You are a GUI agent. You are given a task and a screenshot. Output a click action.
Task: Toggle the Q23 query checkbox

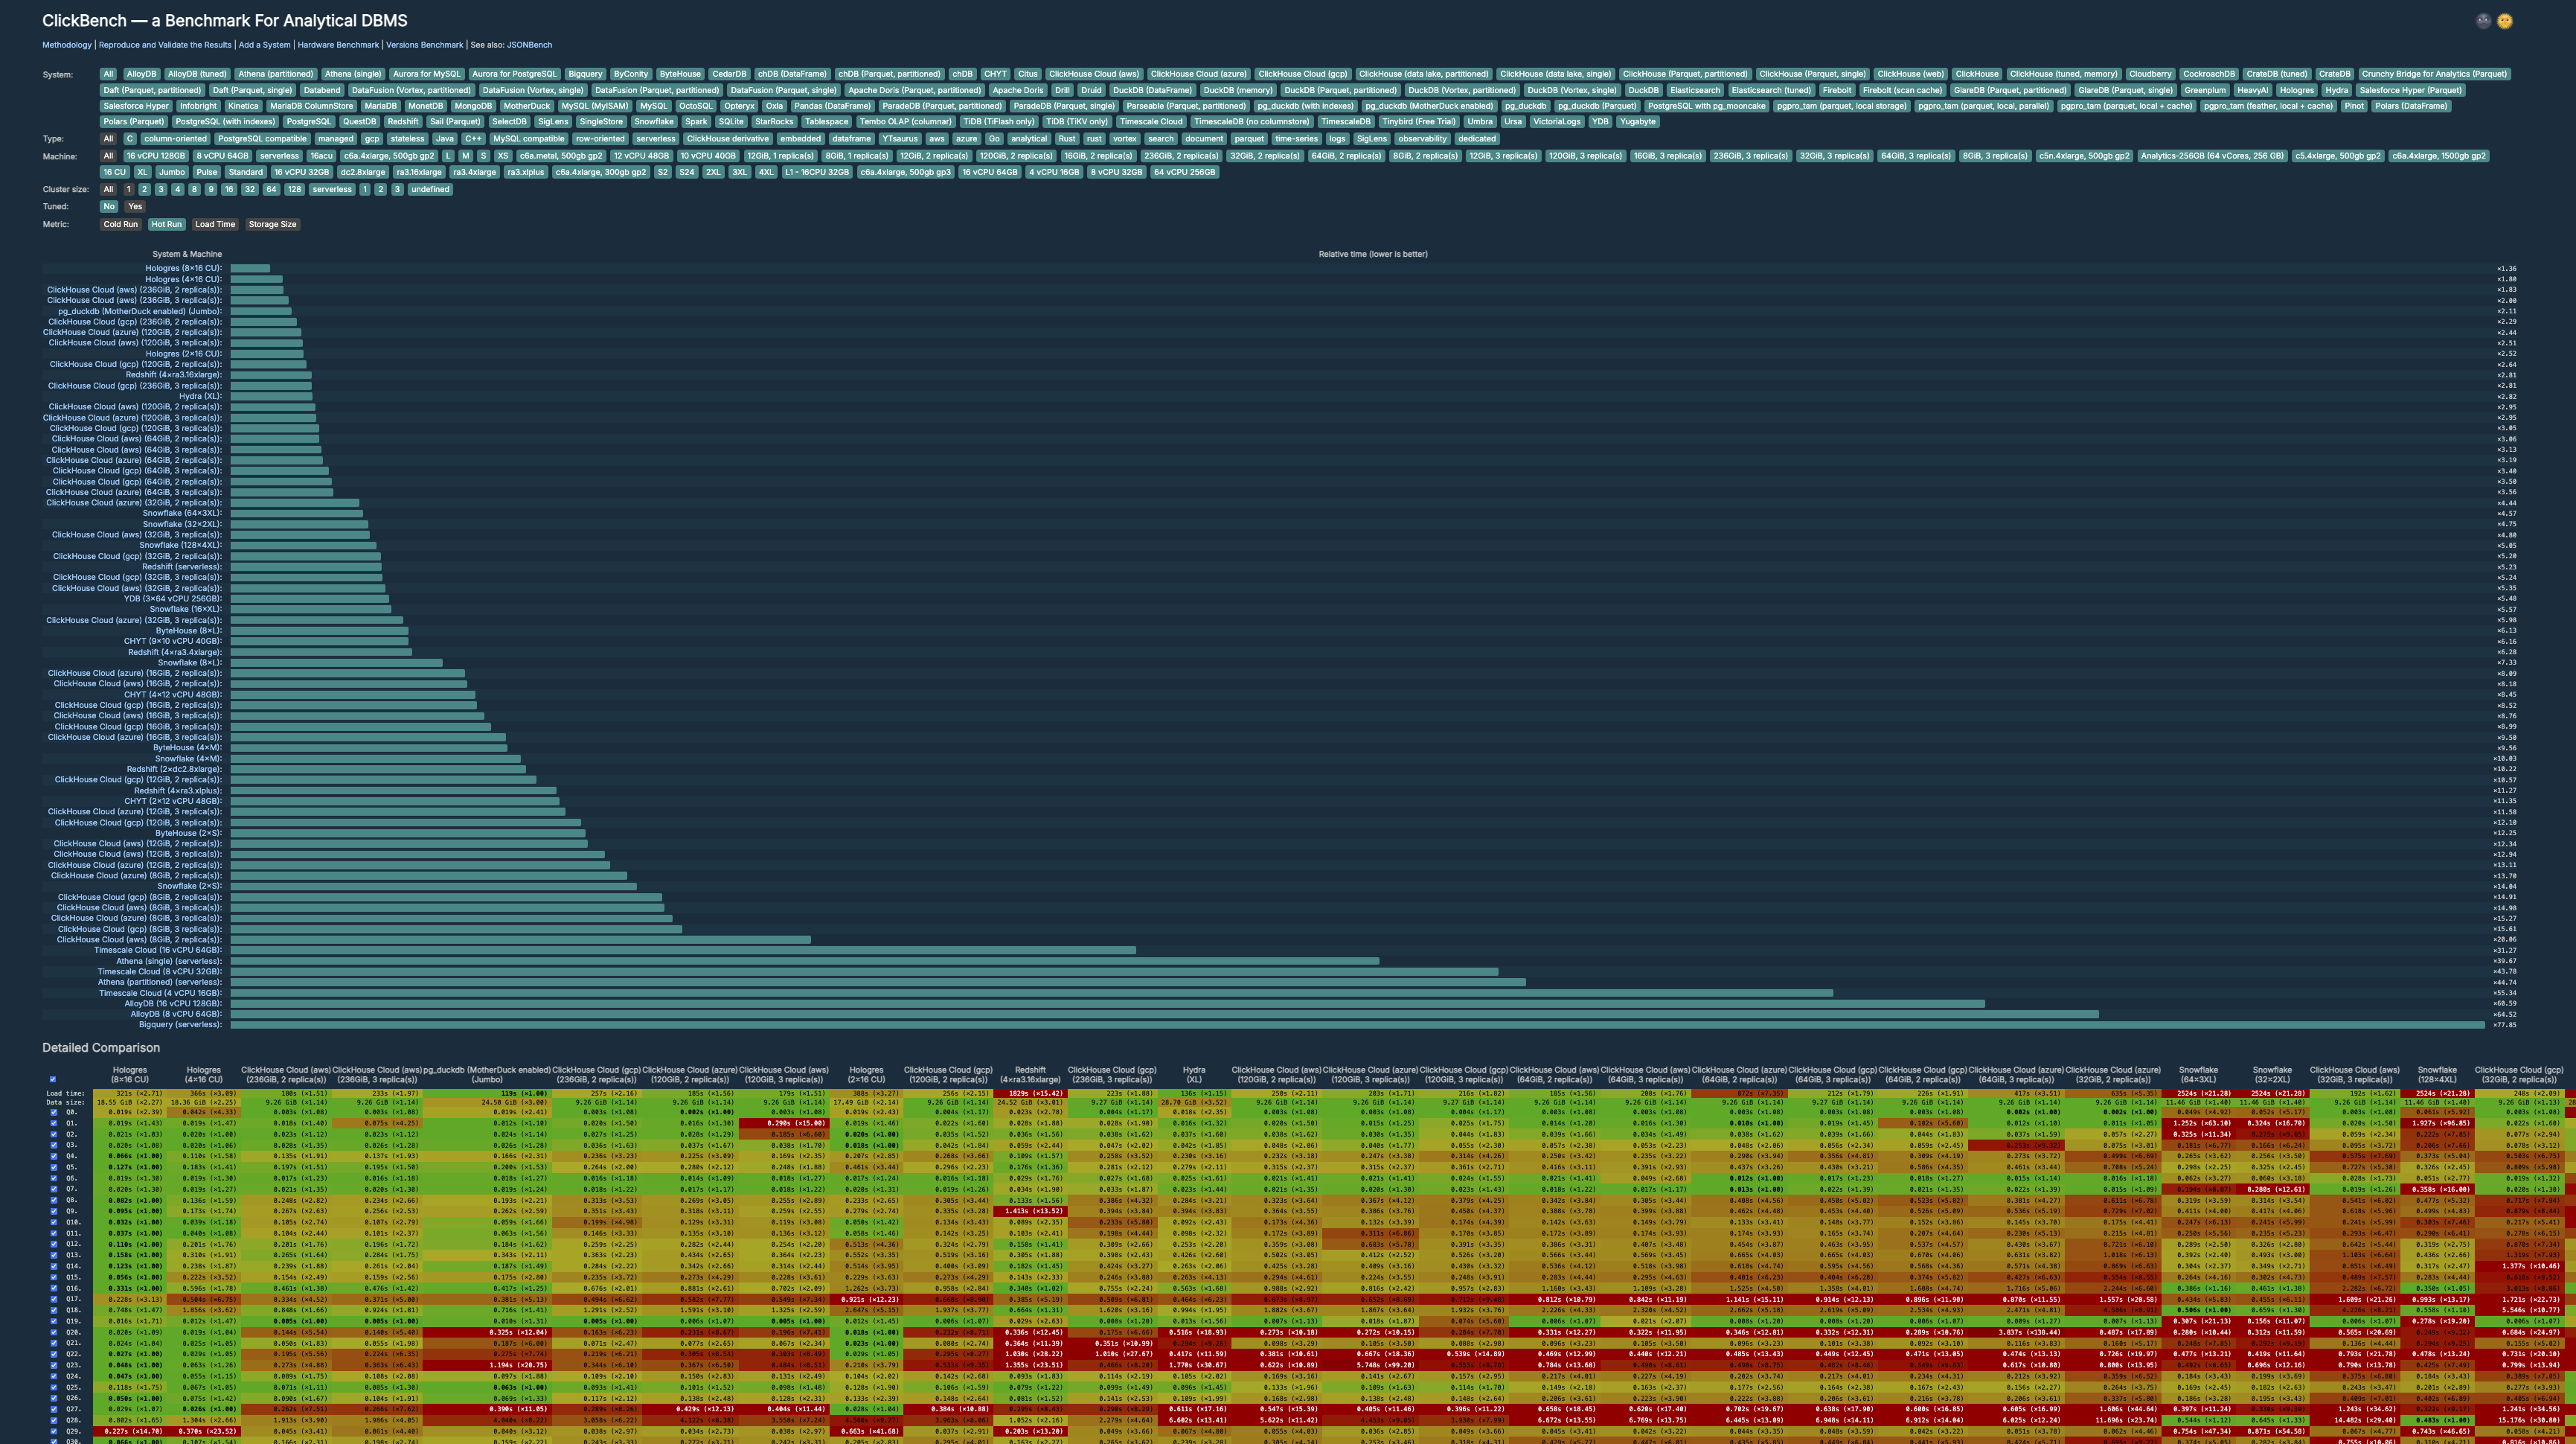pyautogui.click(x=54, y=1365)
